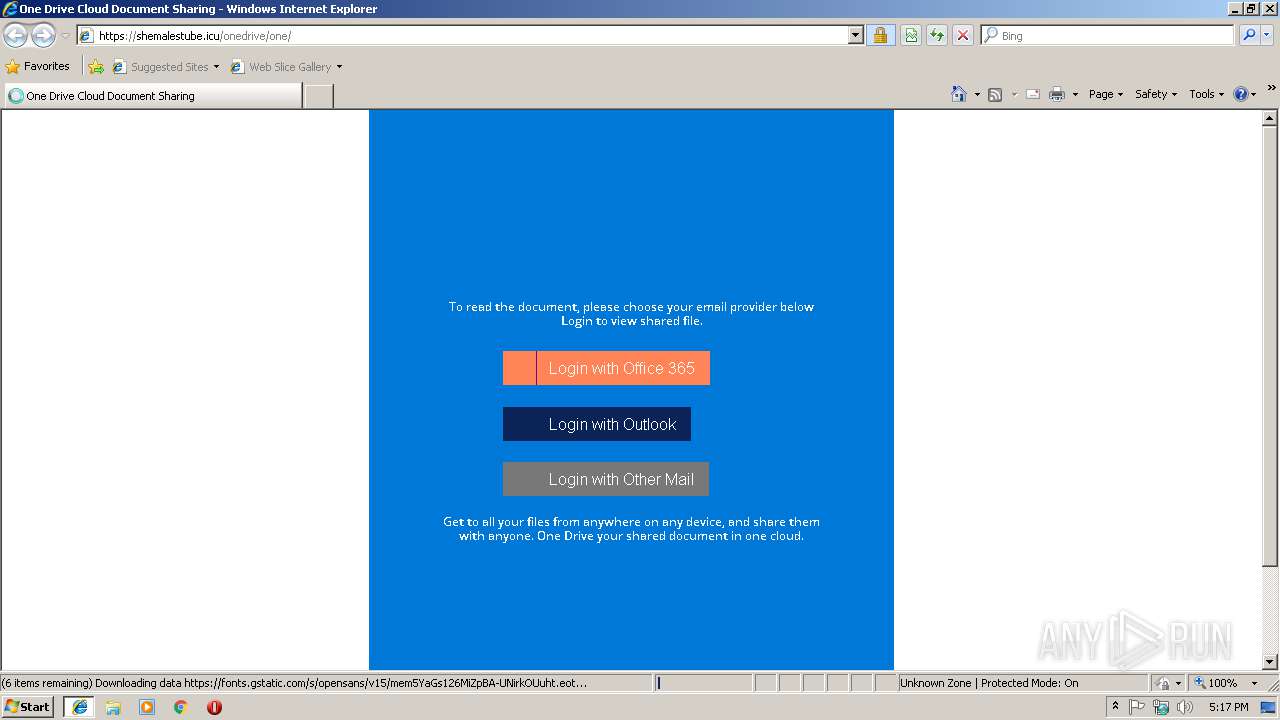The image size is (1280, 720).
Task: Open status bar security privacy icon
Action: (x=1163, y=683)
